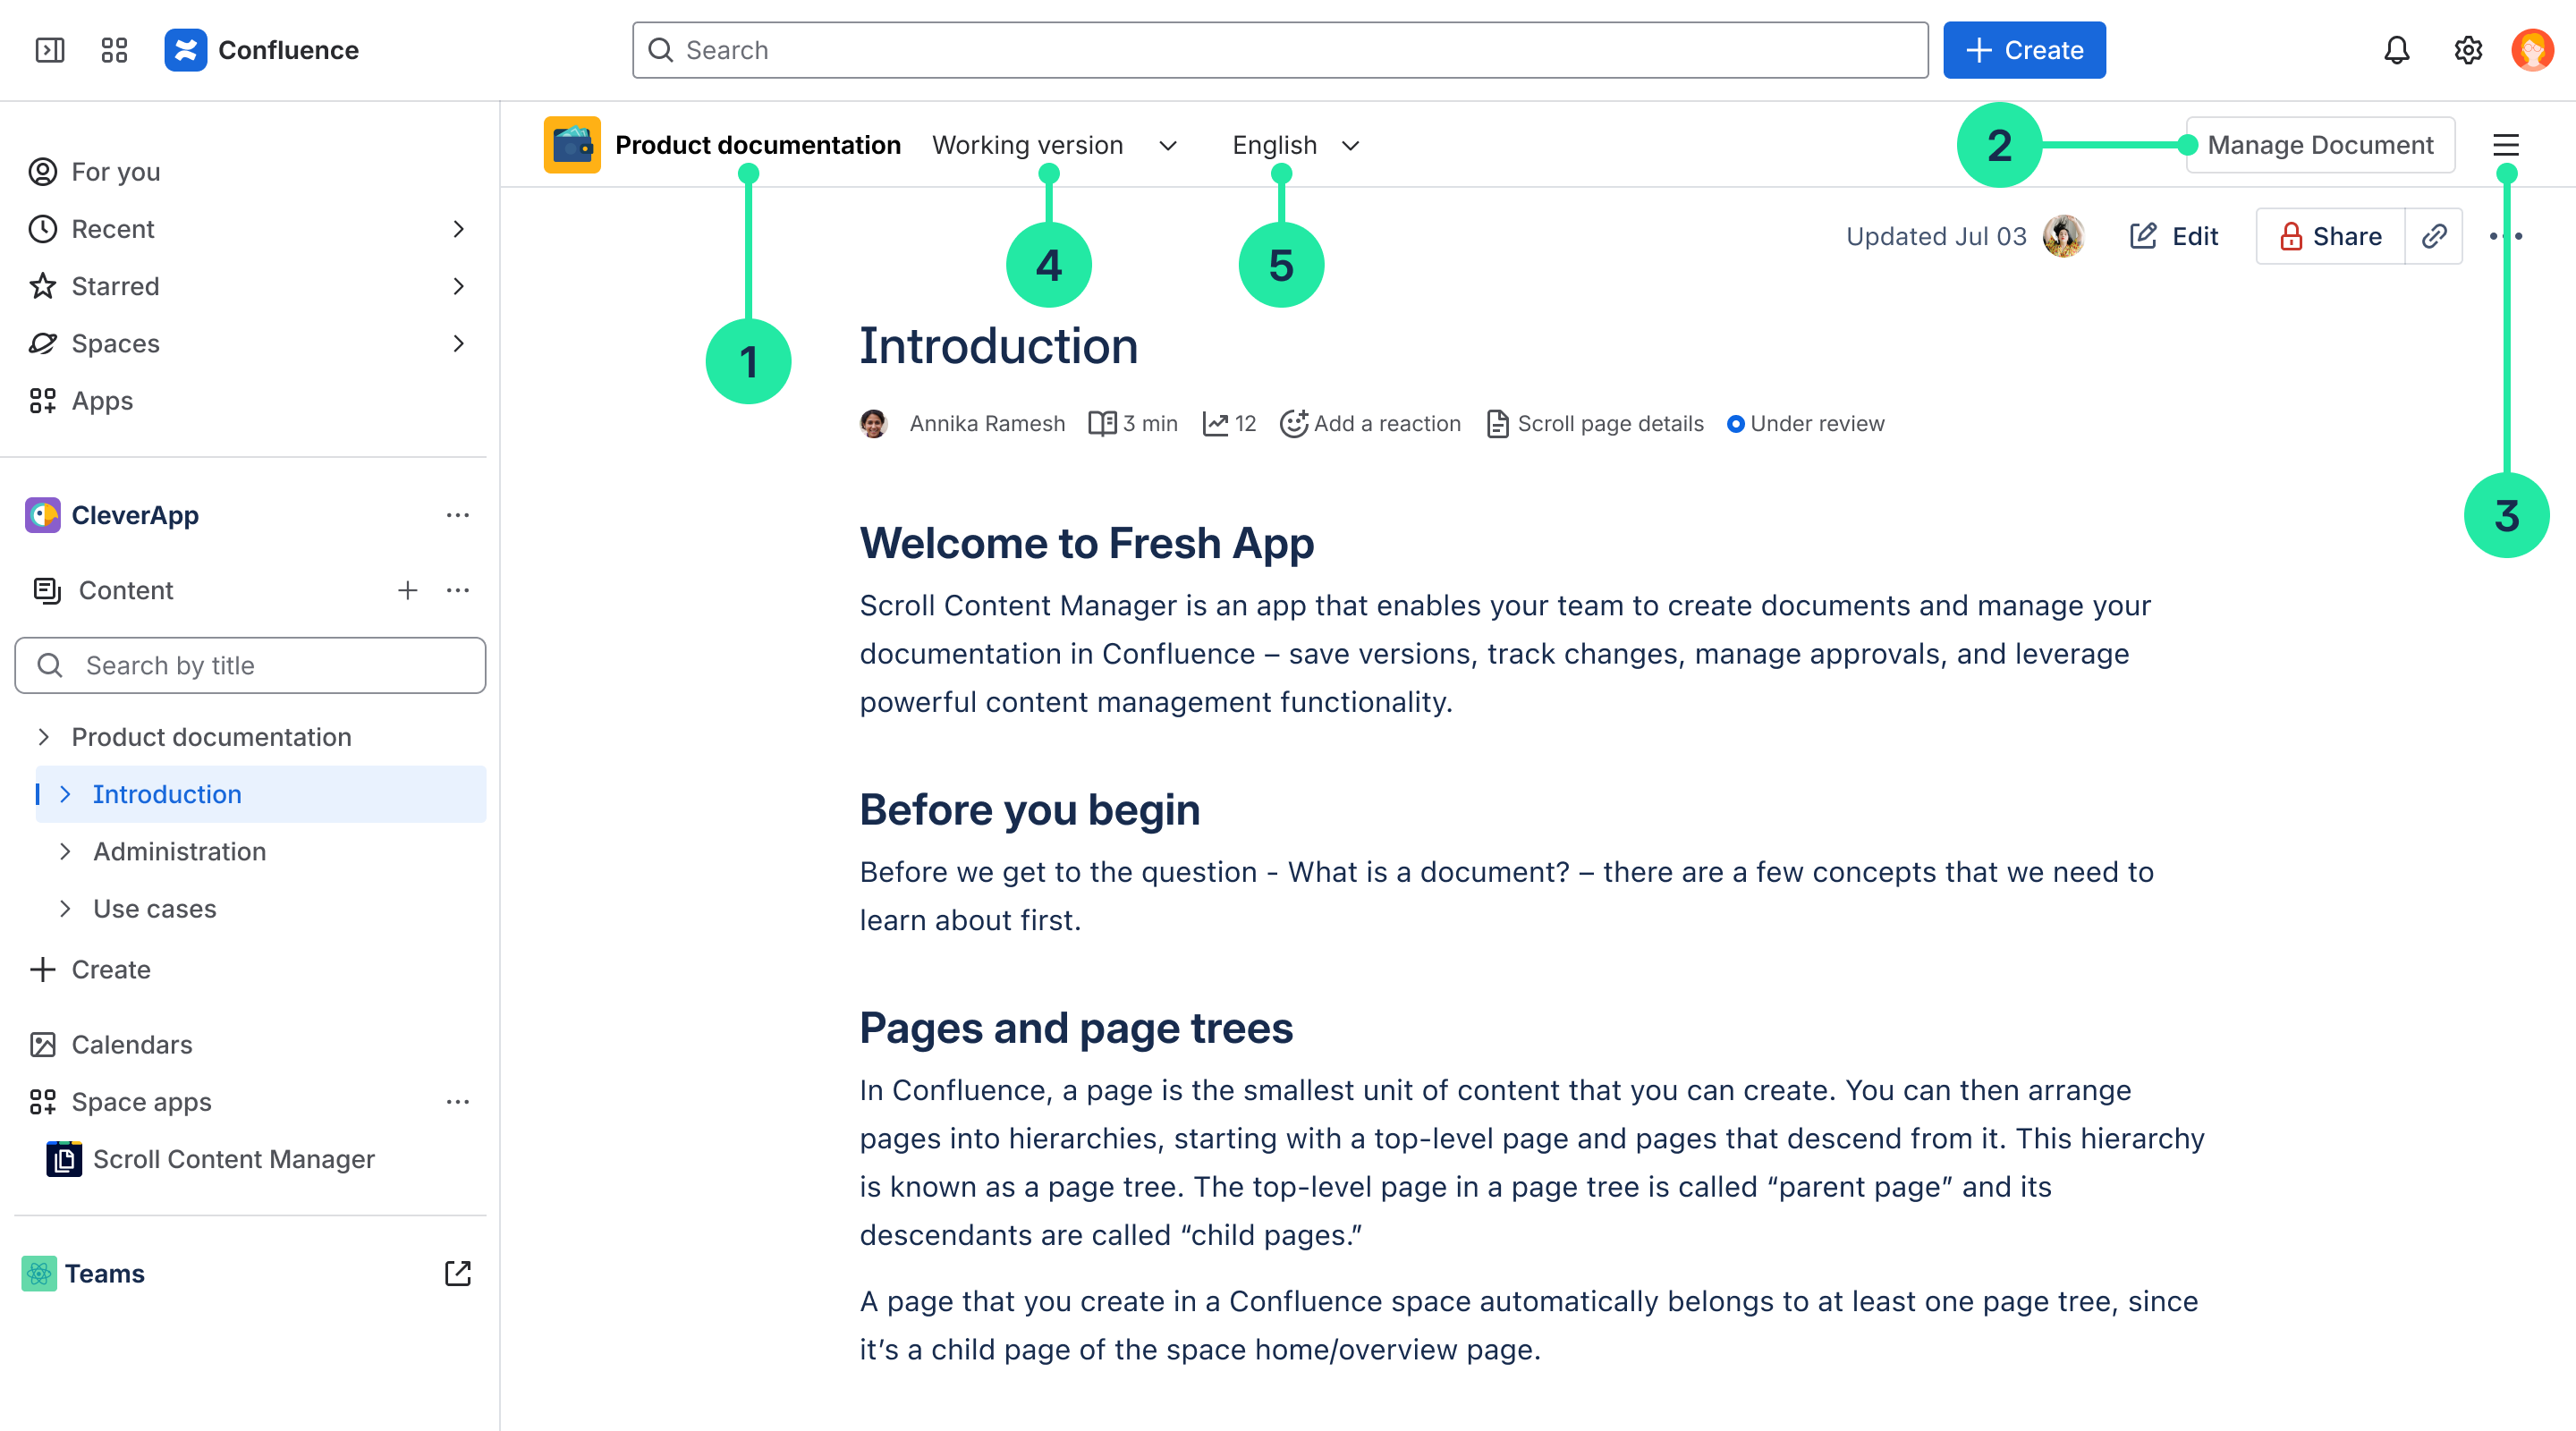Image resolution: width=2576 pixels, height=1431 pixels.
Task: Click the Under review status
Action: coord(1805,424)
